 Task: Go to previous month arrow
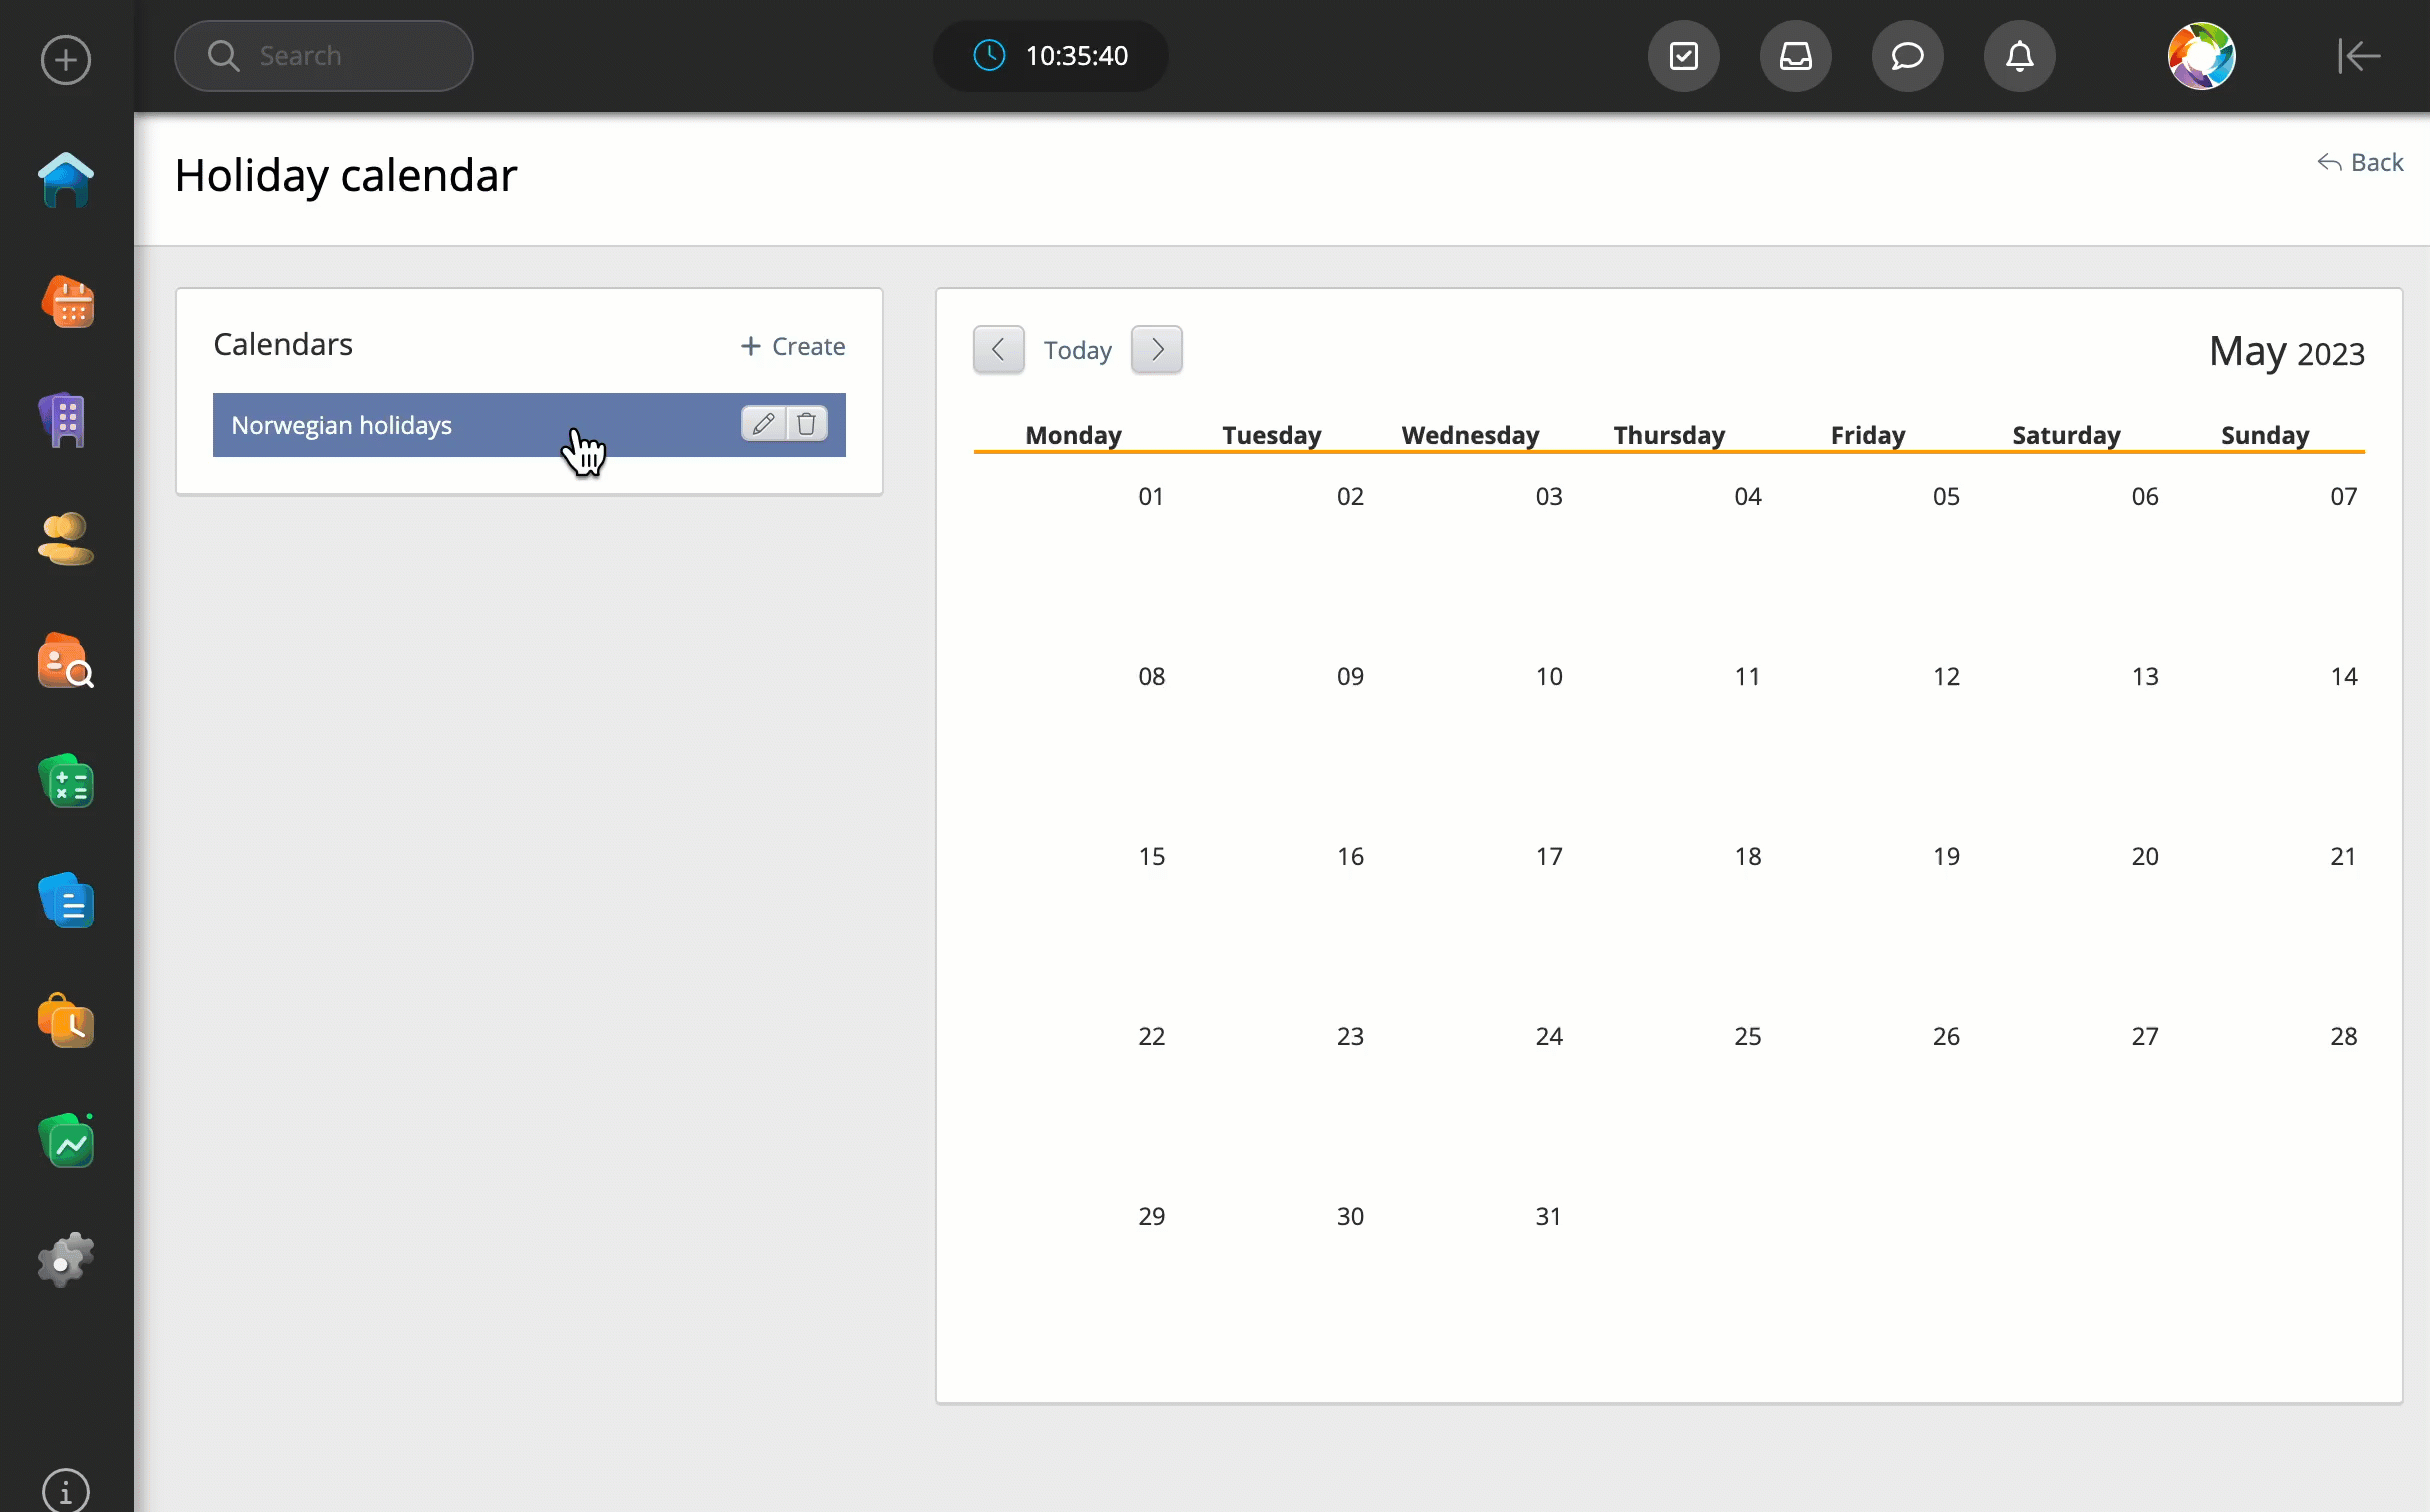998,350
